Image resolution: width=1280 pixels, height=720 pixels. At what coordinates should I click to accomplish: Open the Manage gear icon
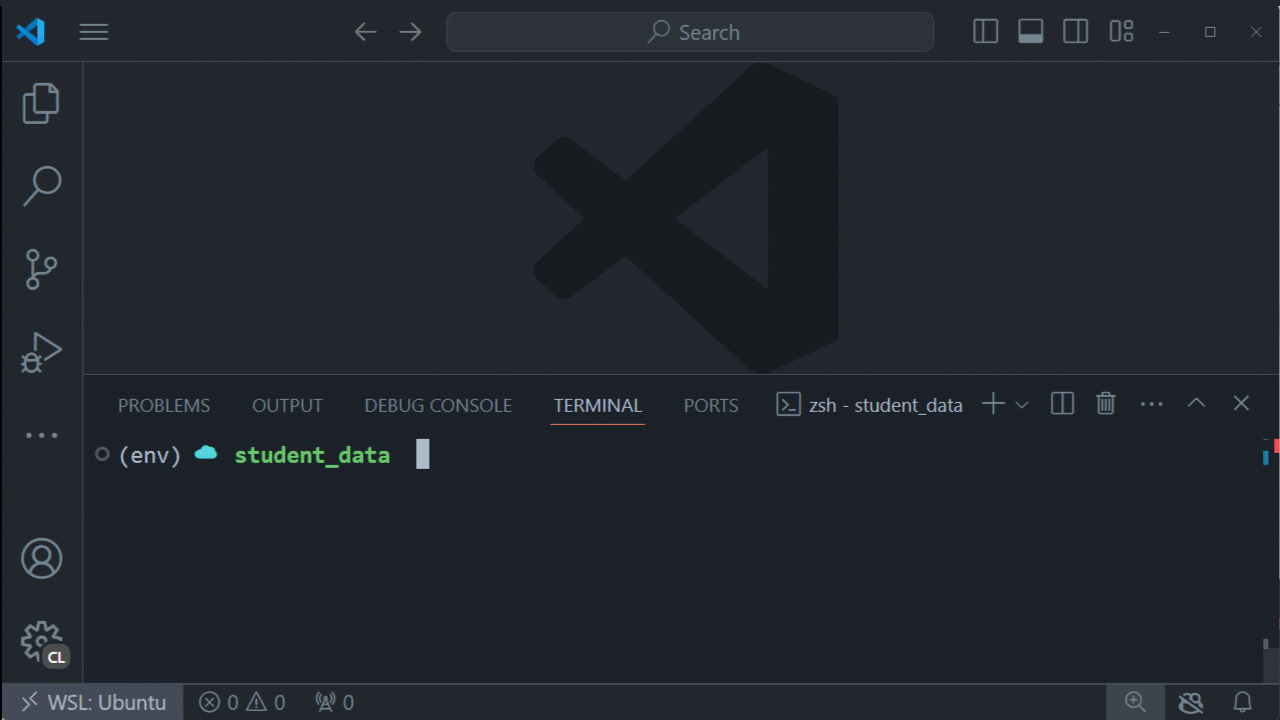(x=40, y=641)
